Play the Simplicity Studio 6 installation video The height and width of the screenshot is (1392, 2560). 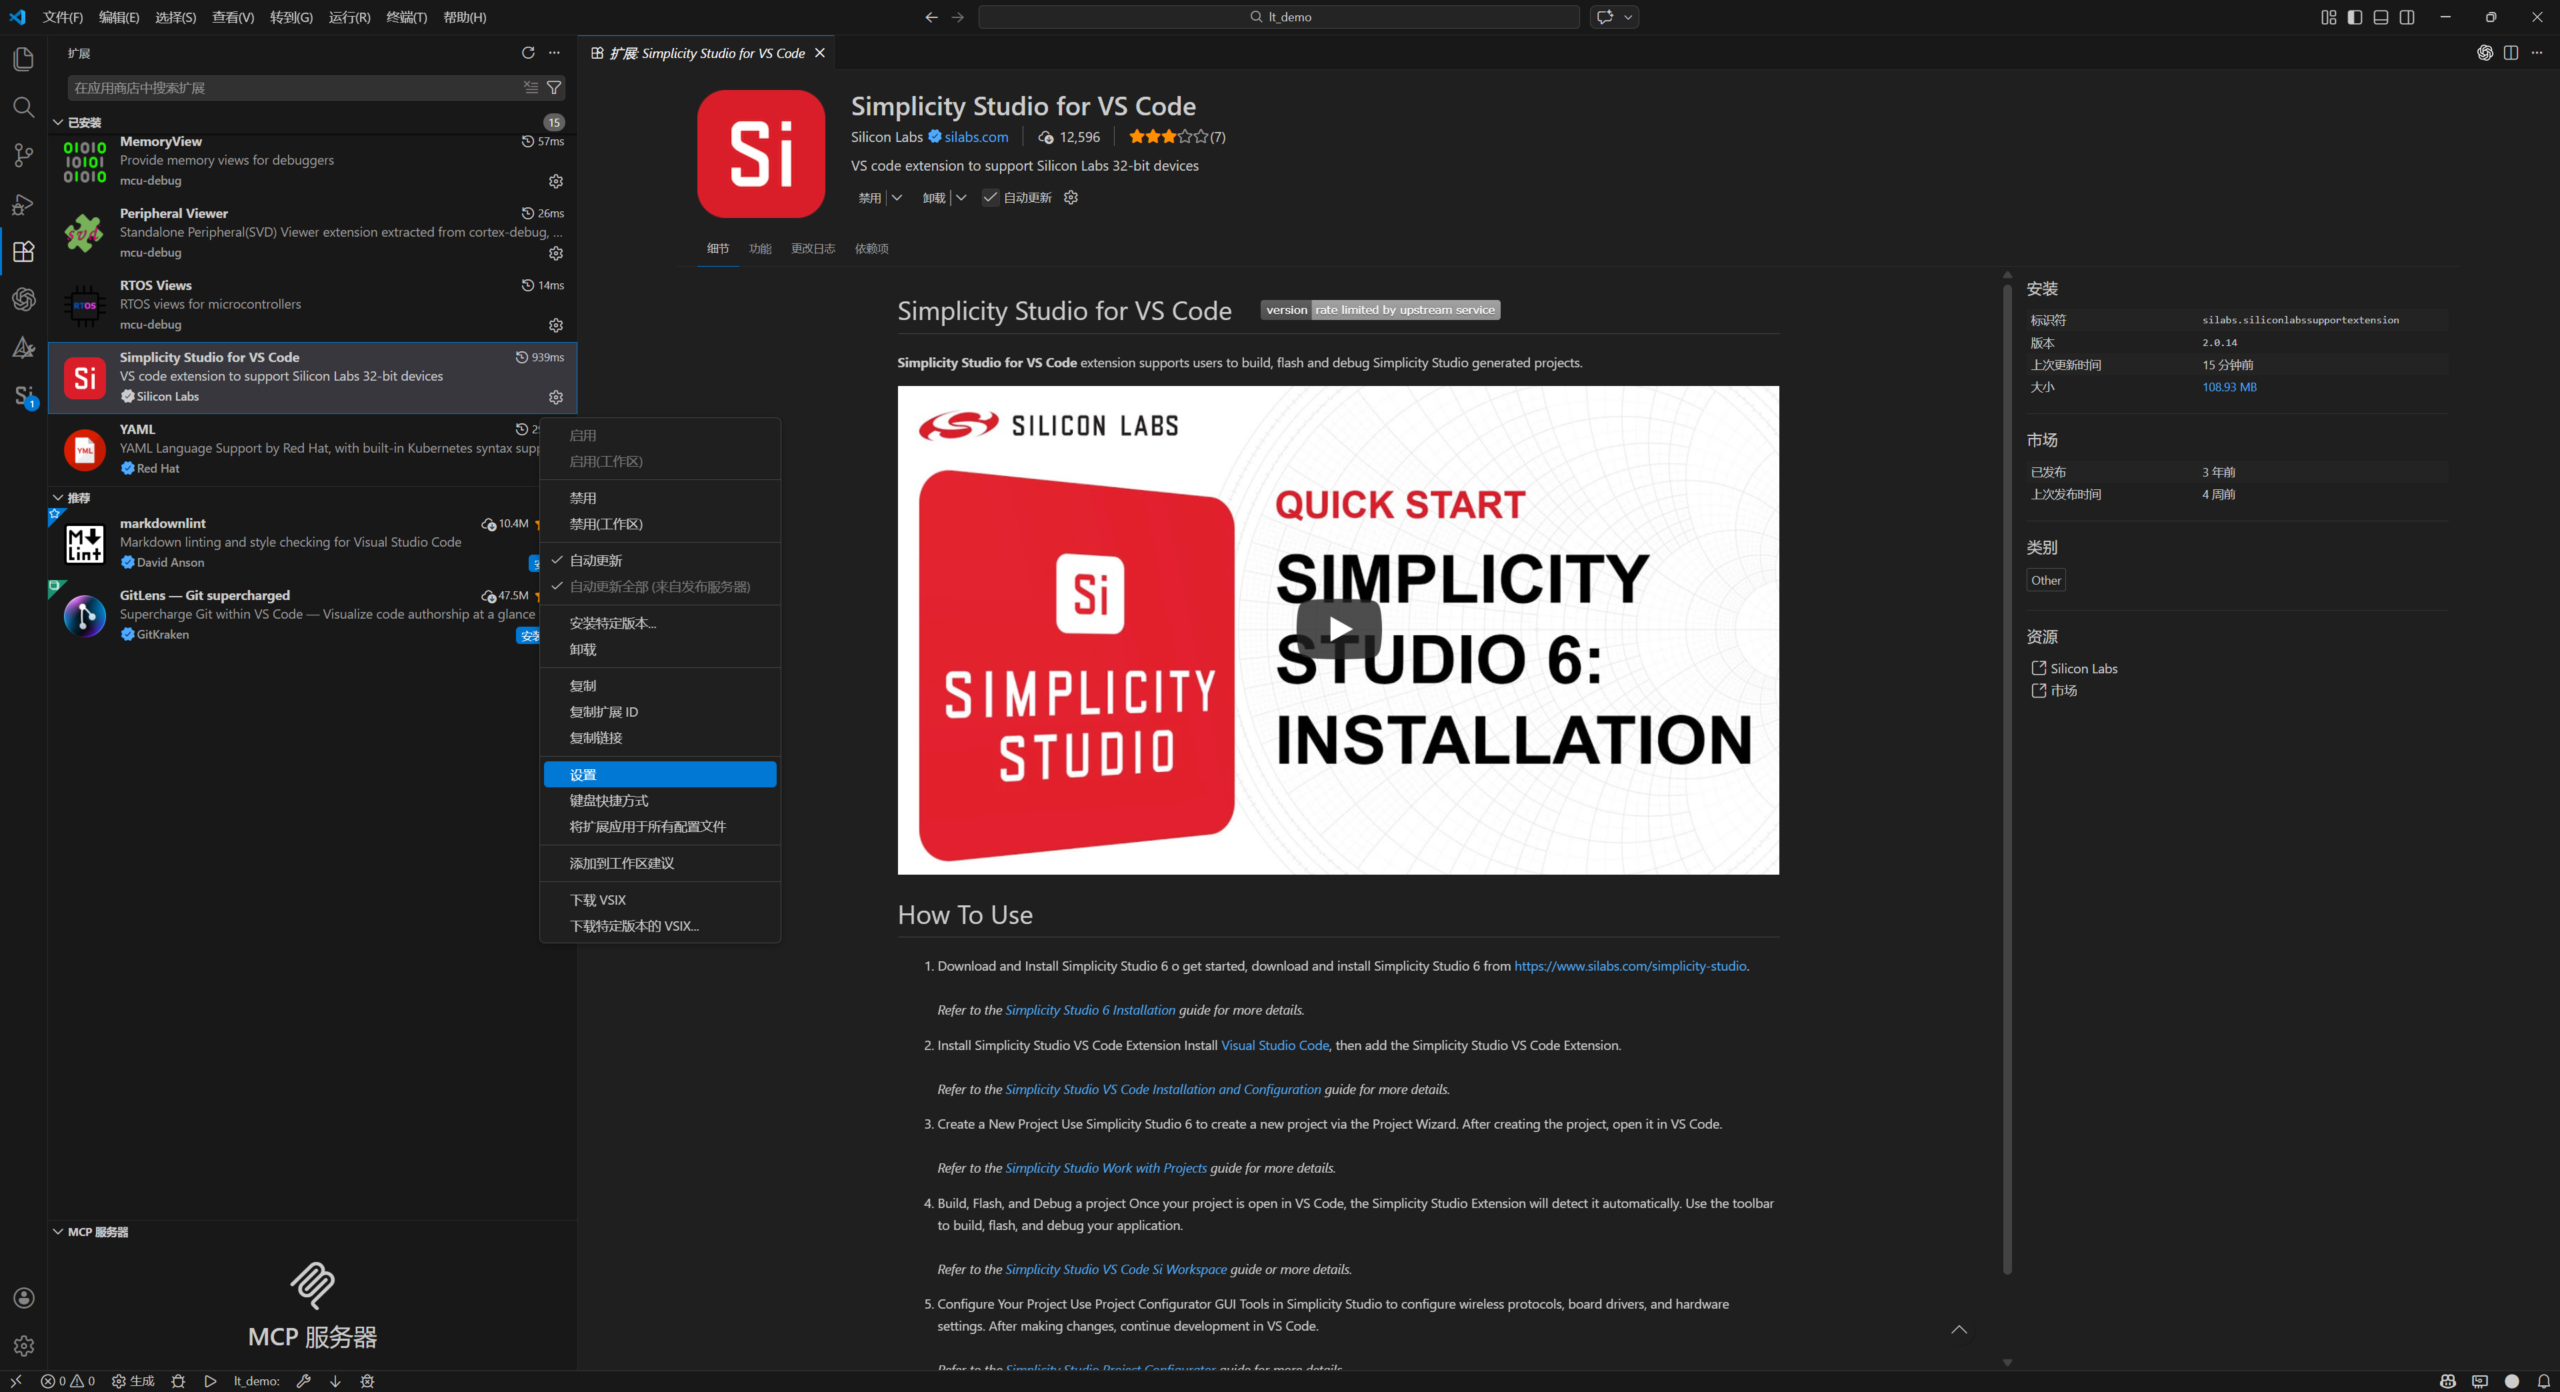coord(1338,629)
